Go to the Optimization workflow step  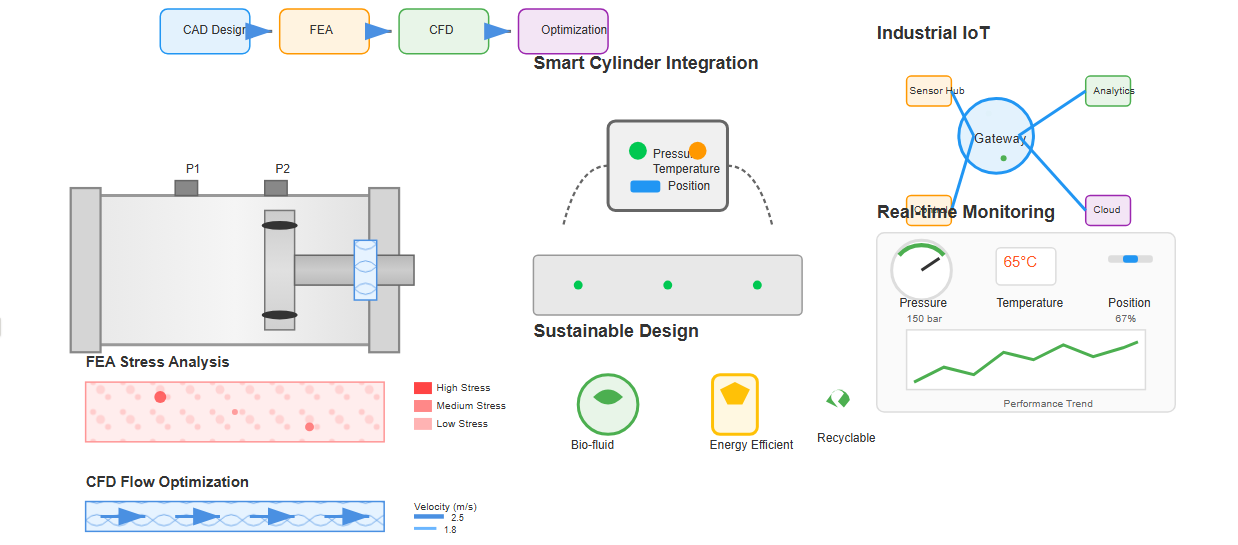563,31
